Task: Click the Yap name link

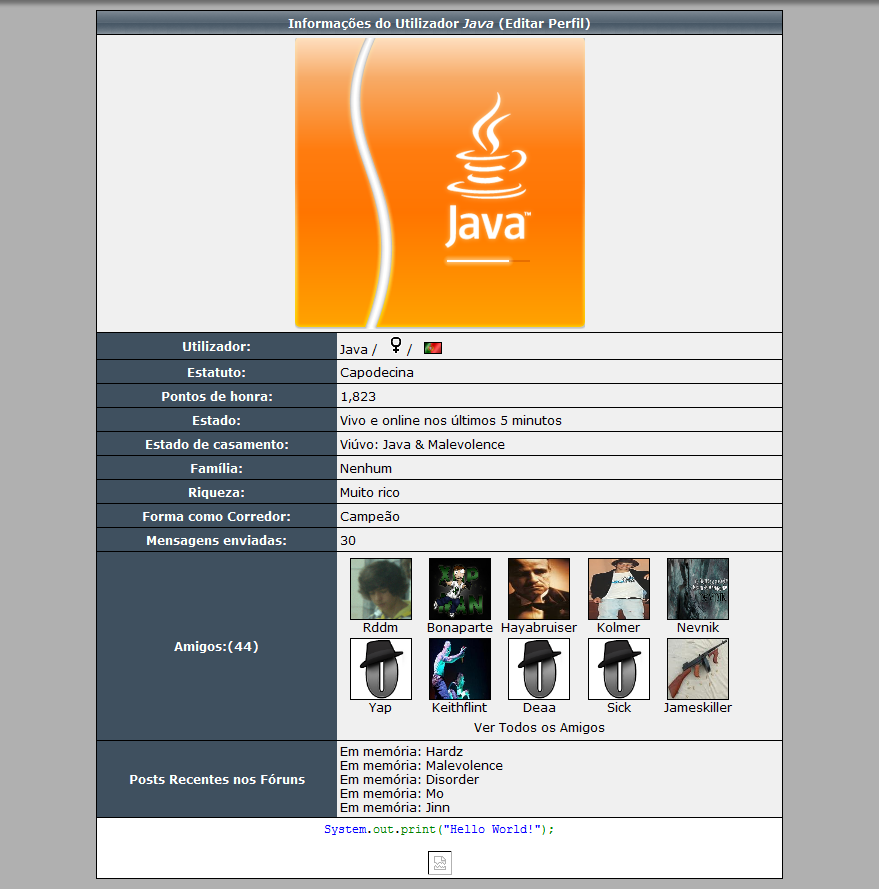Action: click(380, 708)
